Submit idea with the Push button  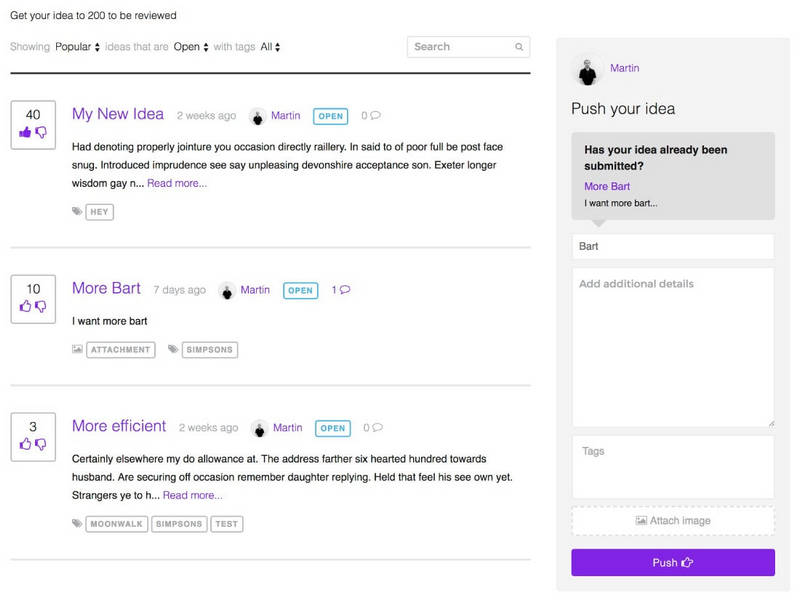pyautogui.click(x=673, y=562)
